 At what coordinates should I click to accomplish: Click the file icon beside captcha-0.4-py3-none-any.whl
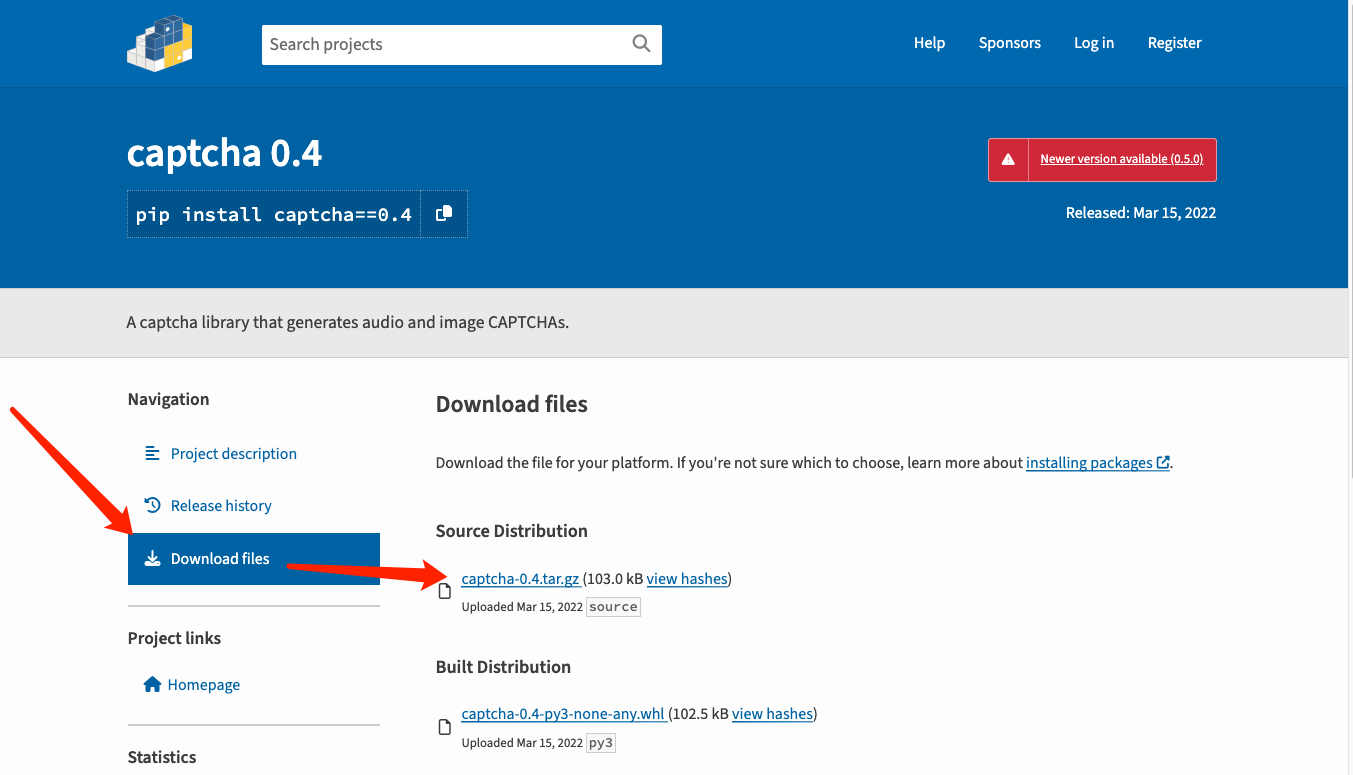click(x=445, y=727)
